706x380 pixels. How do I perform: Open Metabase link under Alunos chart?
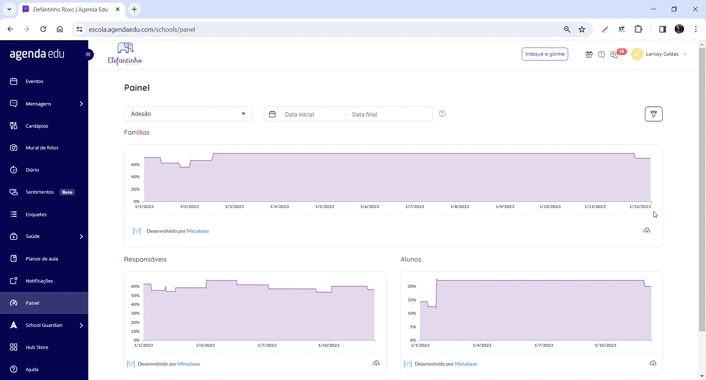coord(466,364)
